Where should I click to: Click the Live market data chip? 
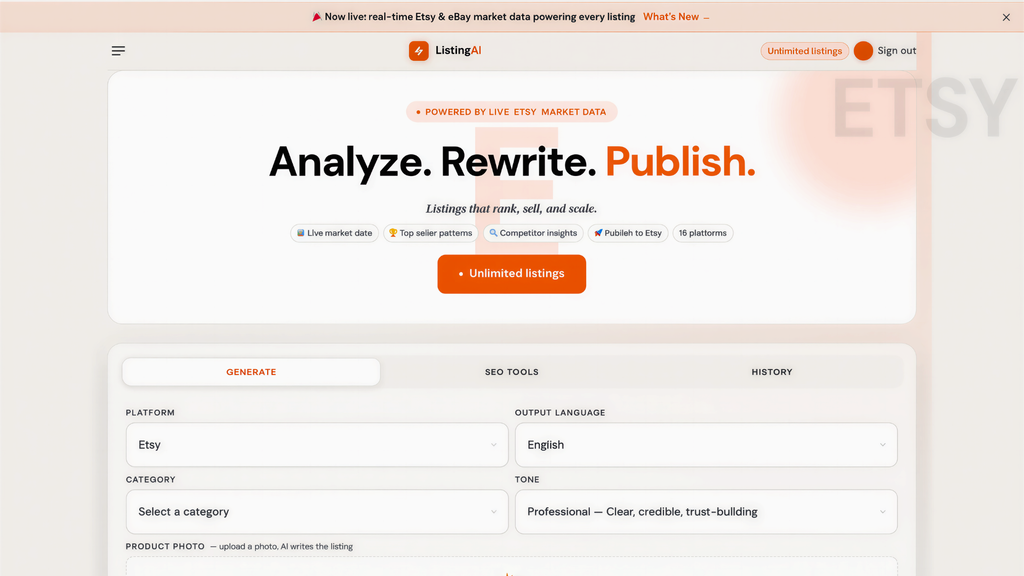334,233
